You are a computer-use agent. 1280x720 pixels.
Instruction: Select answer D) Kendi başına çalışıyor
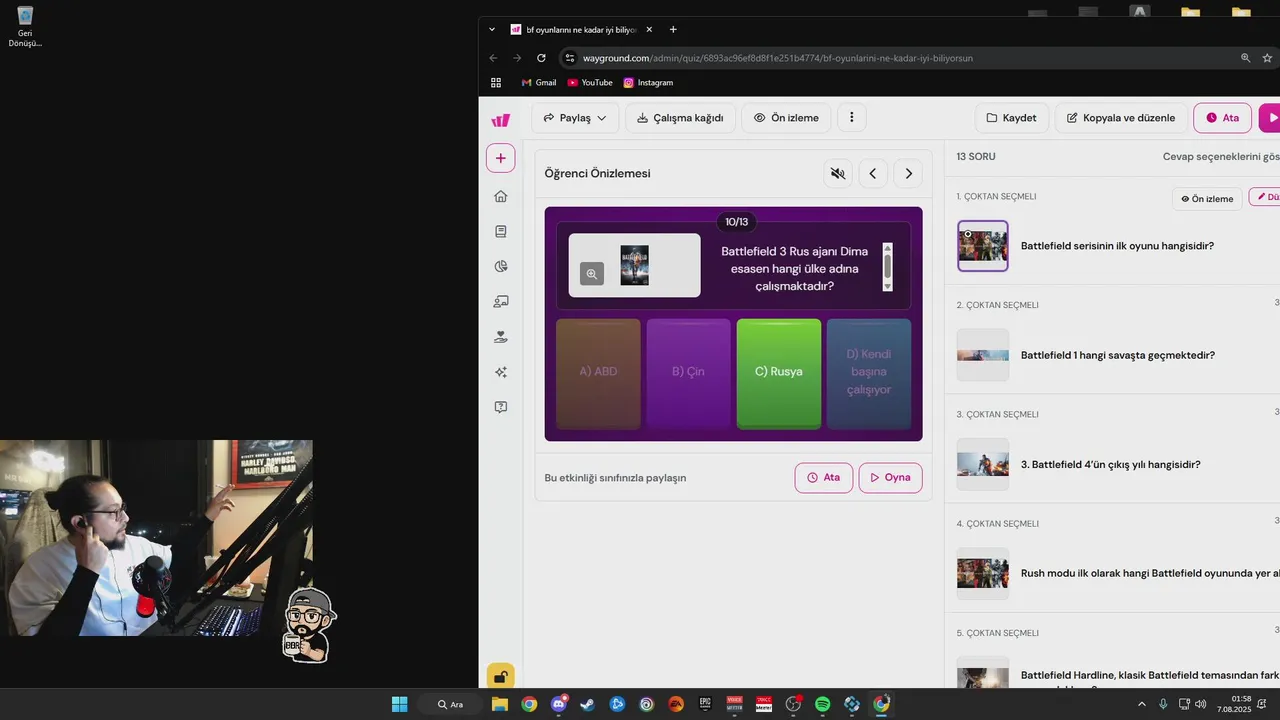coord(869,374)
